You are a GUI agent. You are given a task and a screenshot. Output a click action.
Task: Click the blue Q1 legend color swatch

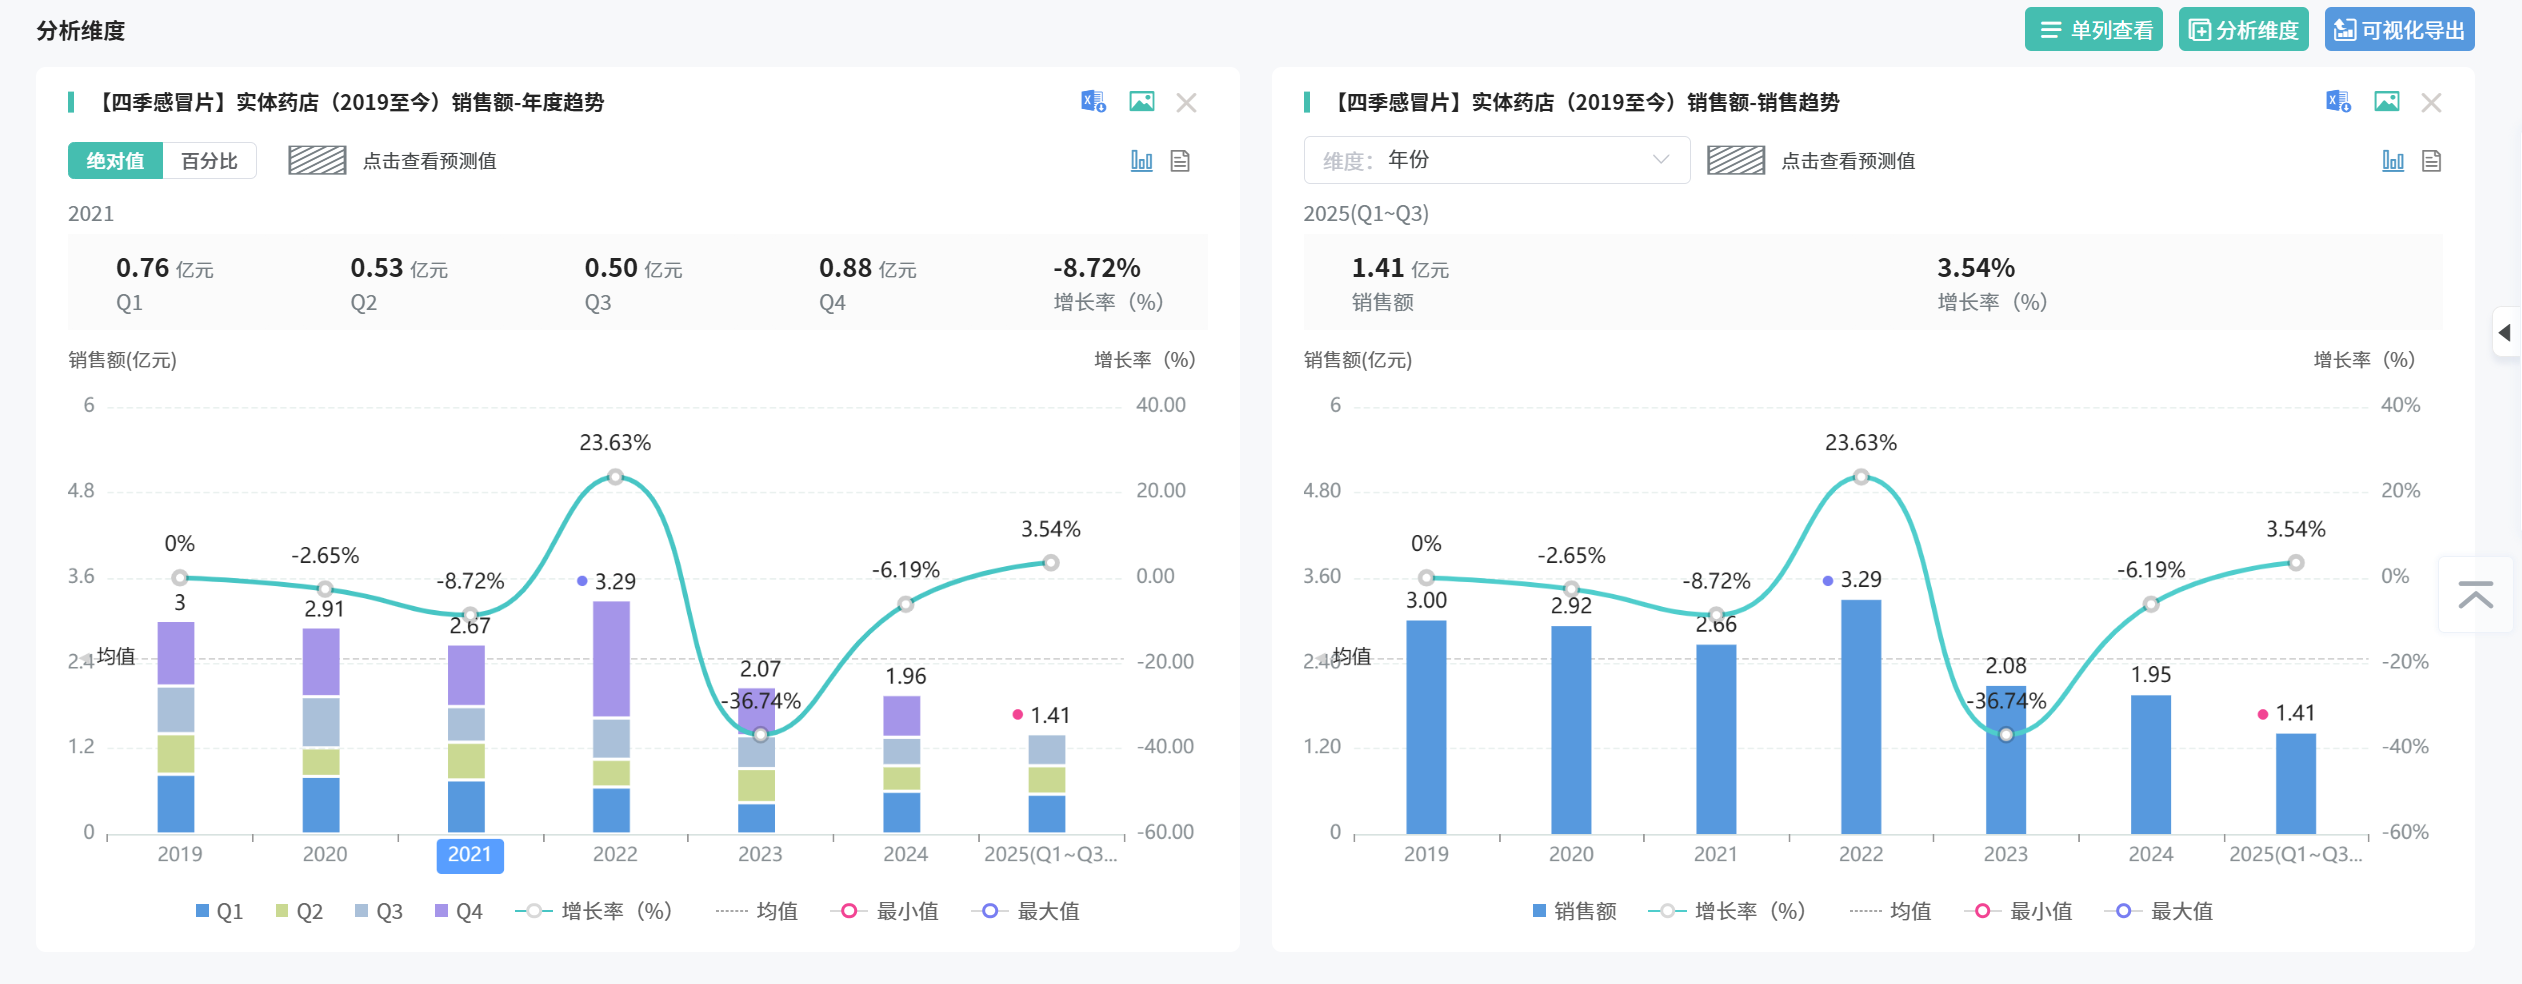(202, 911)
